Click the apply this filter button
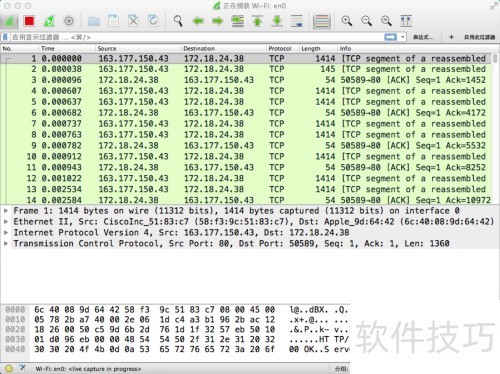Image resolution: width=500 pixels, height=374 pixels. tap(479, 37)
